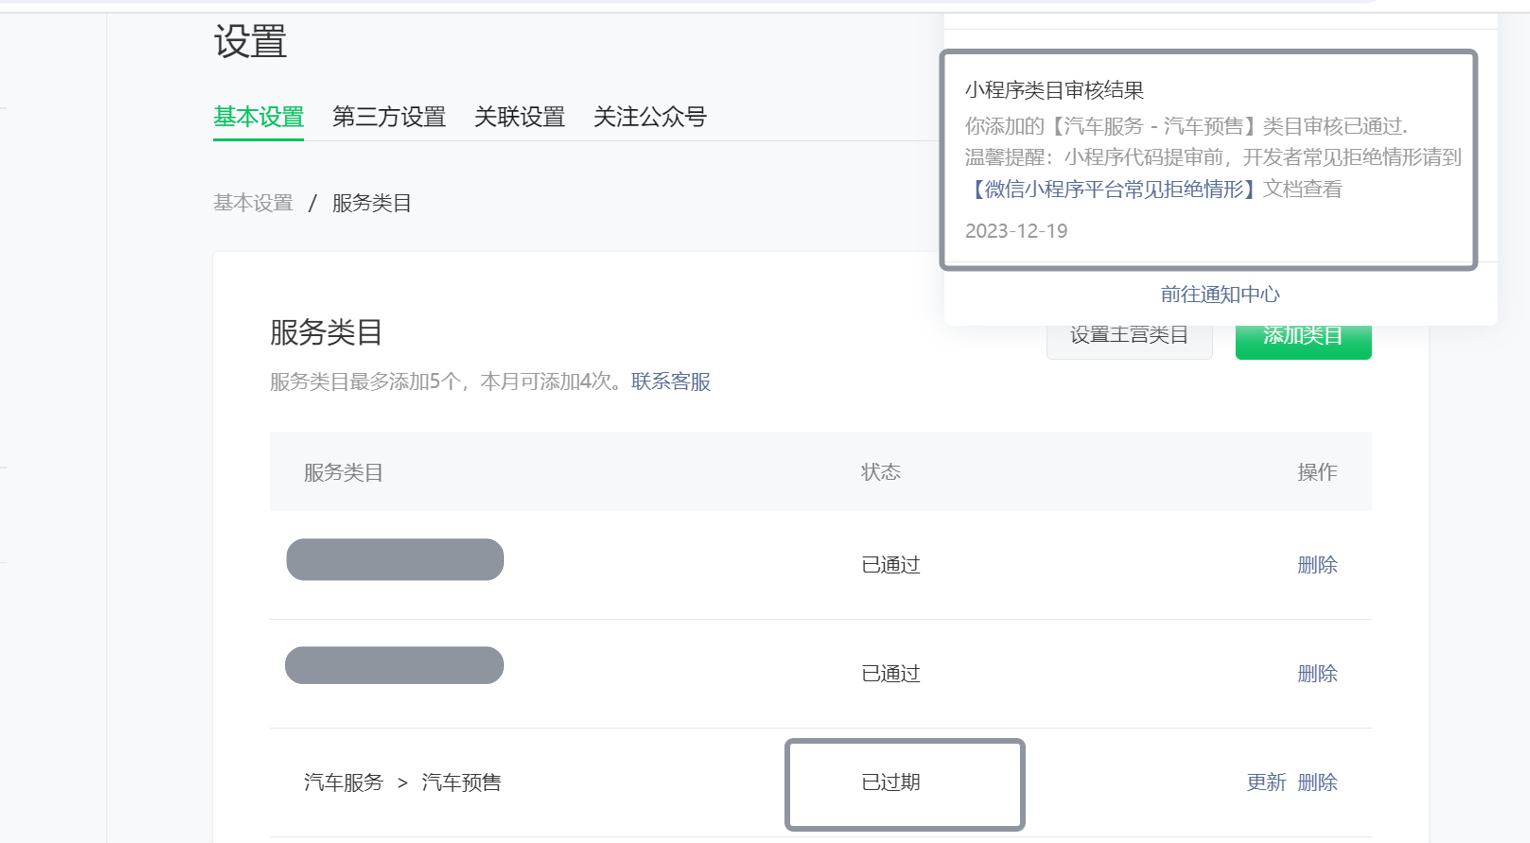Click the 基本设置 breadcrumb link
Image resolution: width=1530 pixels, height=843 pixels.
(253, 203)
